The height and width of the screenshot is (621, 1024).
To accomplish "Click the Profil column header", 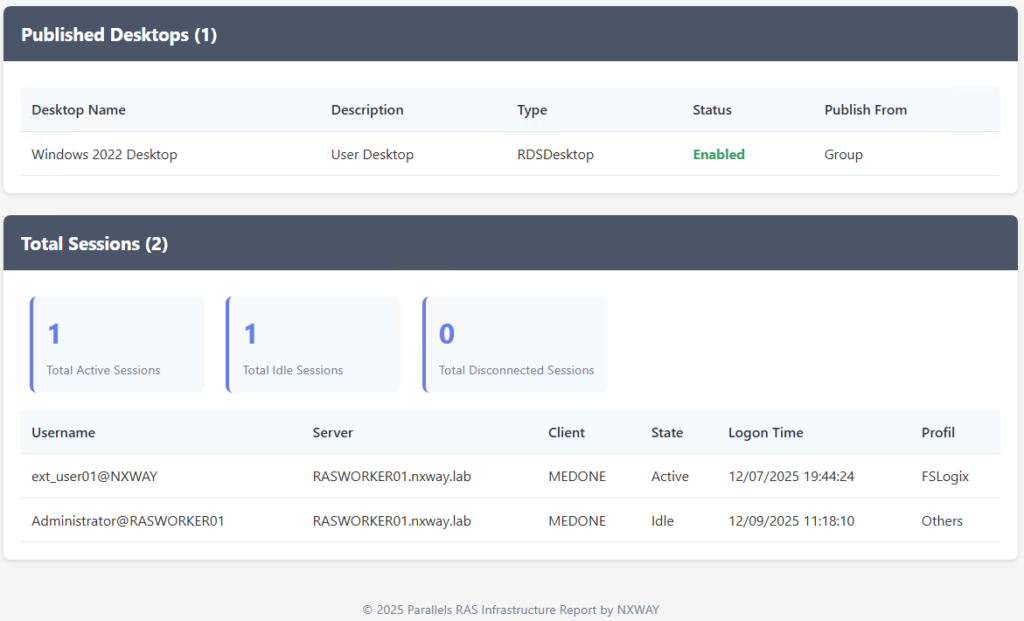I will tap(938, 433).
